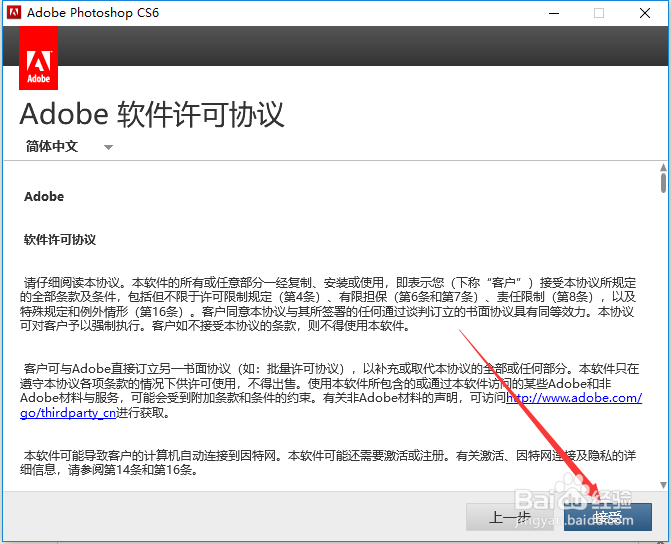Click the Photoshop title bar app icon
Viewport: 671px width, 544px height.
[14, 12]
